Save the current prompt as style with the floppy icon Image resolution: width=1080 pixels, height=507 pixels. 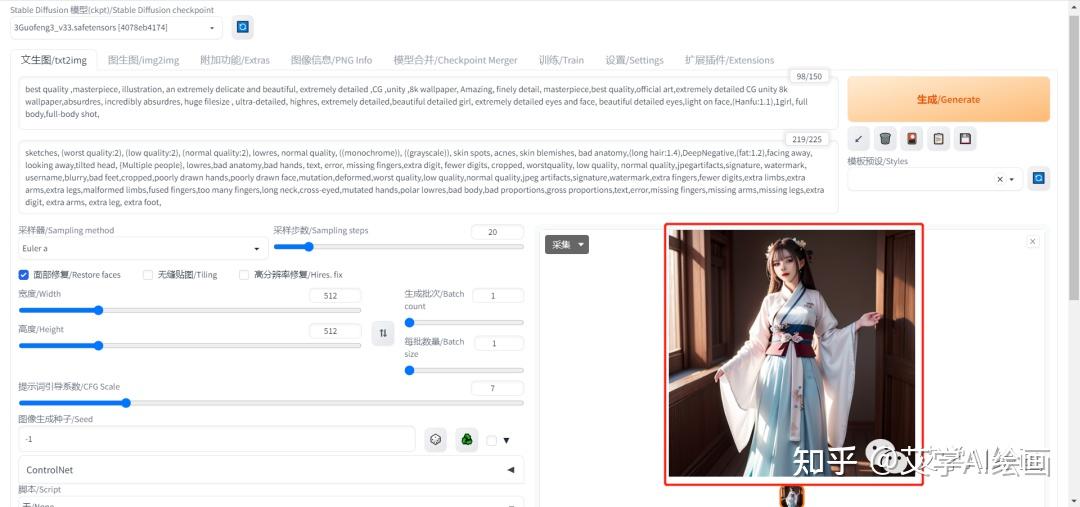(x=965, y=138)
